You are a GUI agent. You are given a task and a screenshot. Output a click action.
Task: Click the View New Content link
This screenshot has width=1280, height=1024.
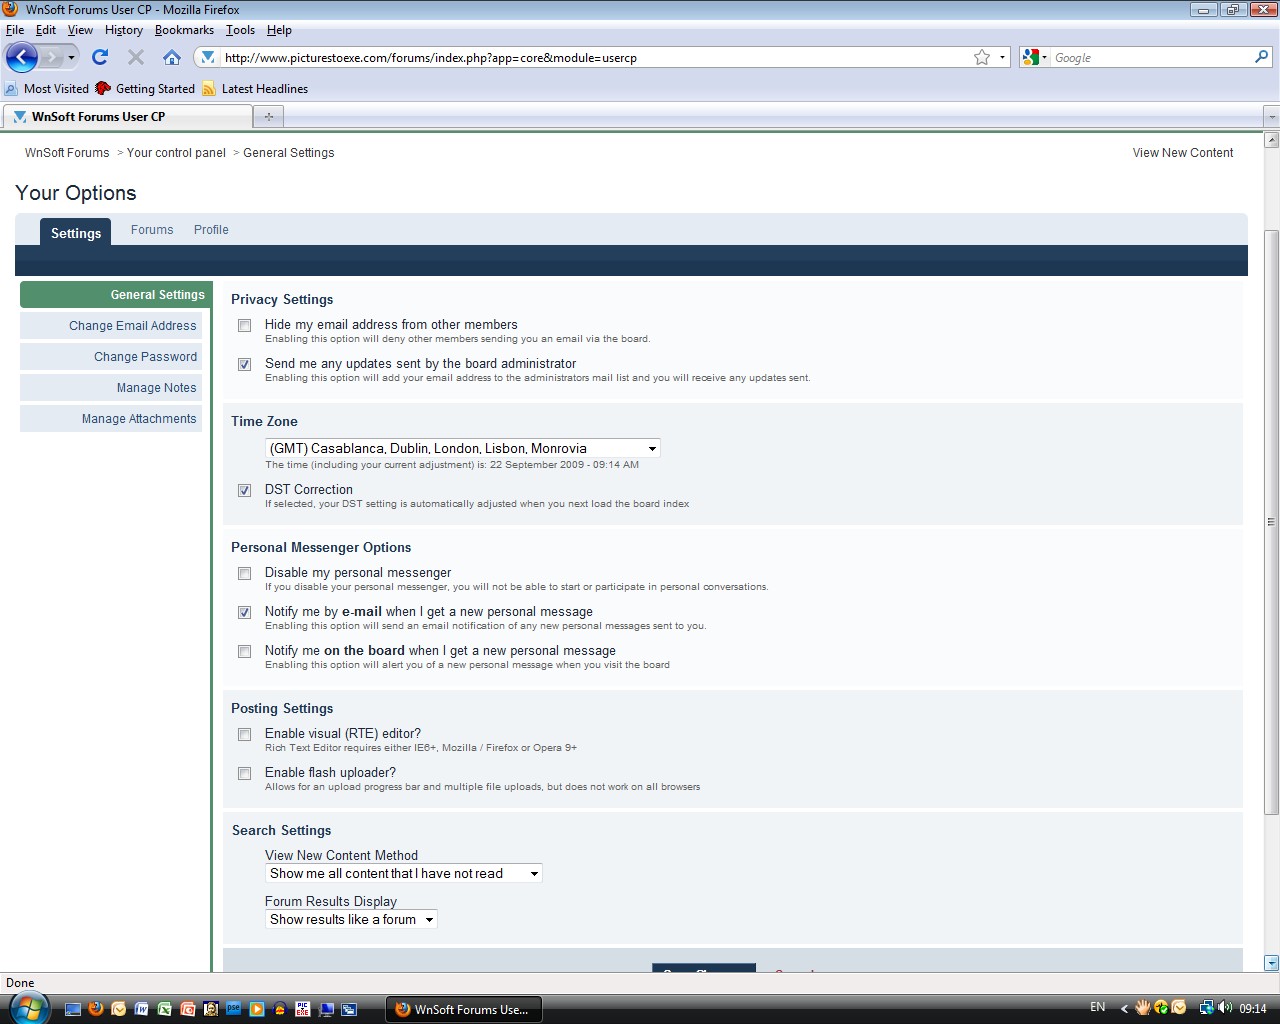coord(1182,153)
